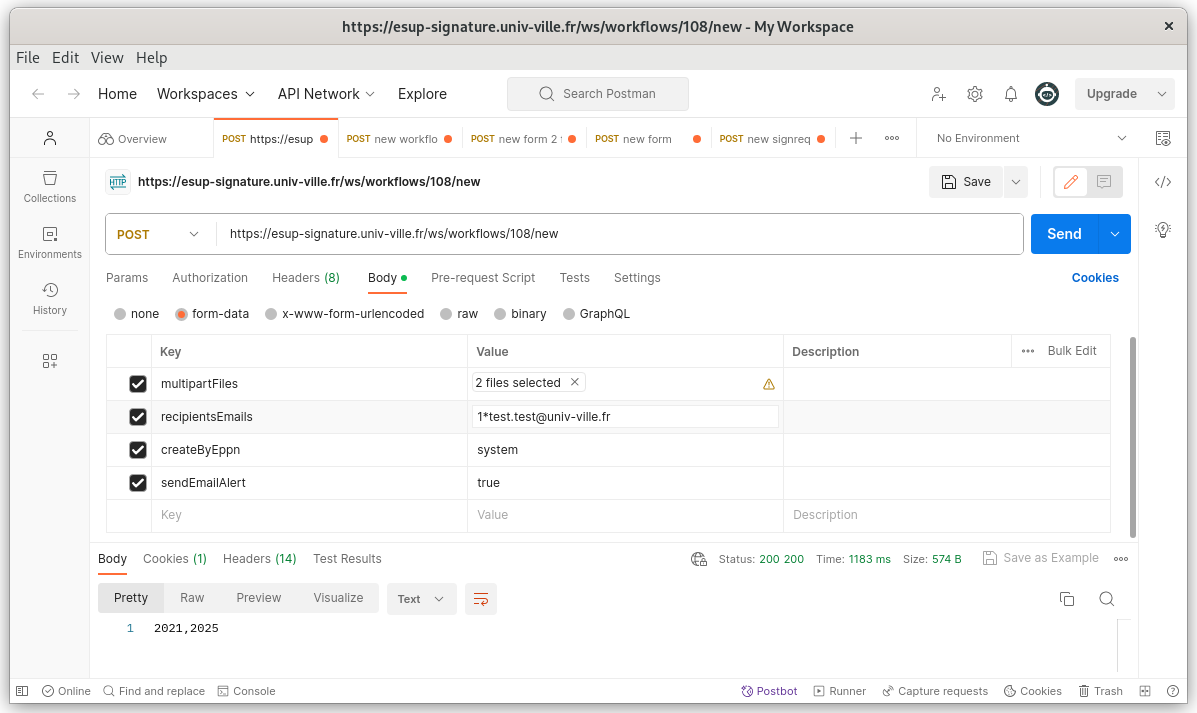Image resolution: width=1197 pixels, height=713 pixels.
Task: Expand the POST method dropdown
Action: coord(160,234)
